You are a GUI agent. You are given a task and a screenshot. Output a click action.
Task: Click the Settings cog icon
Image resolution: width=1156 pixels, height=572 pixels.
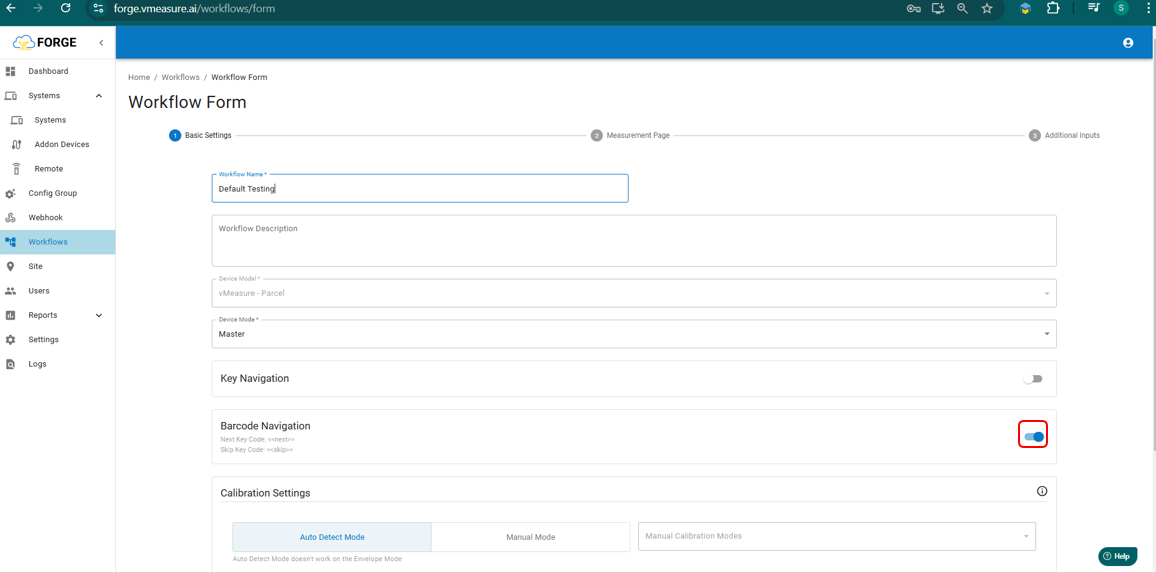click(10, 339)
